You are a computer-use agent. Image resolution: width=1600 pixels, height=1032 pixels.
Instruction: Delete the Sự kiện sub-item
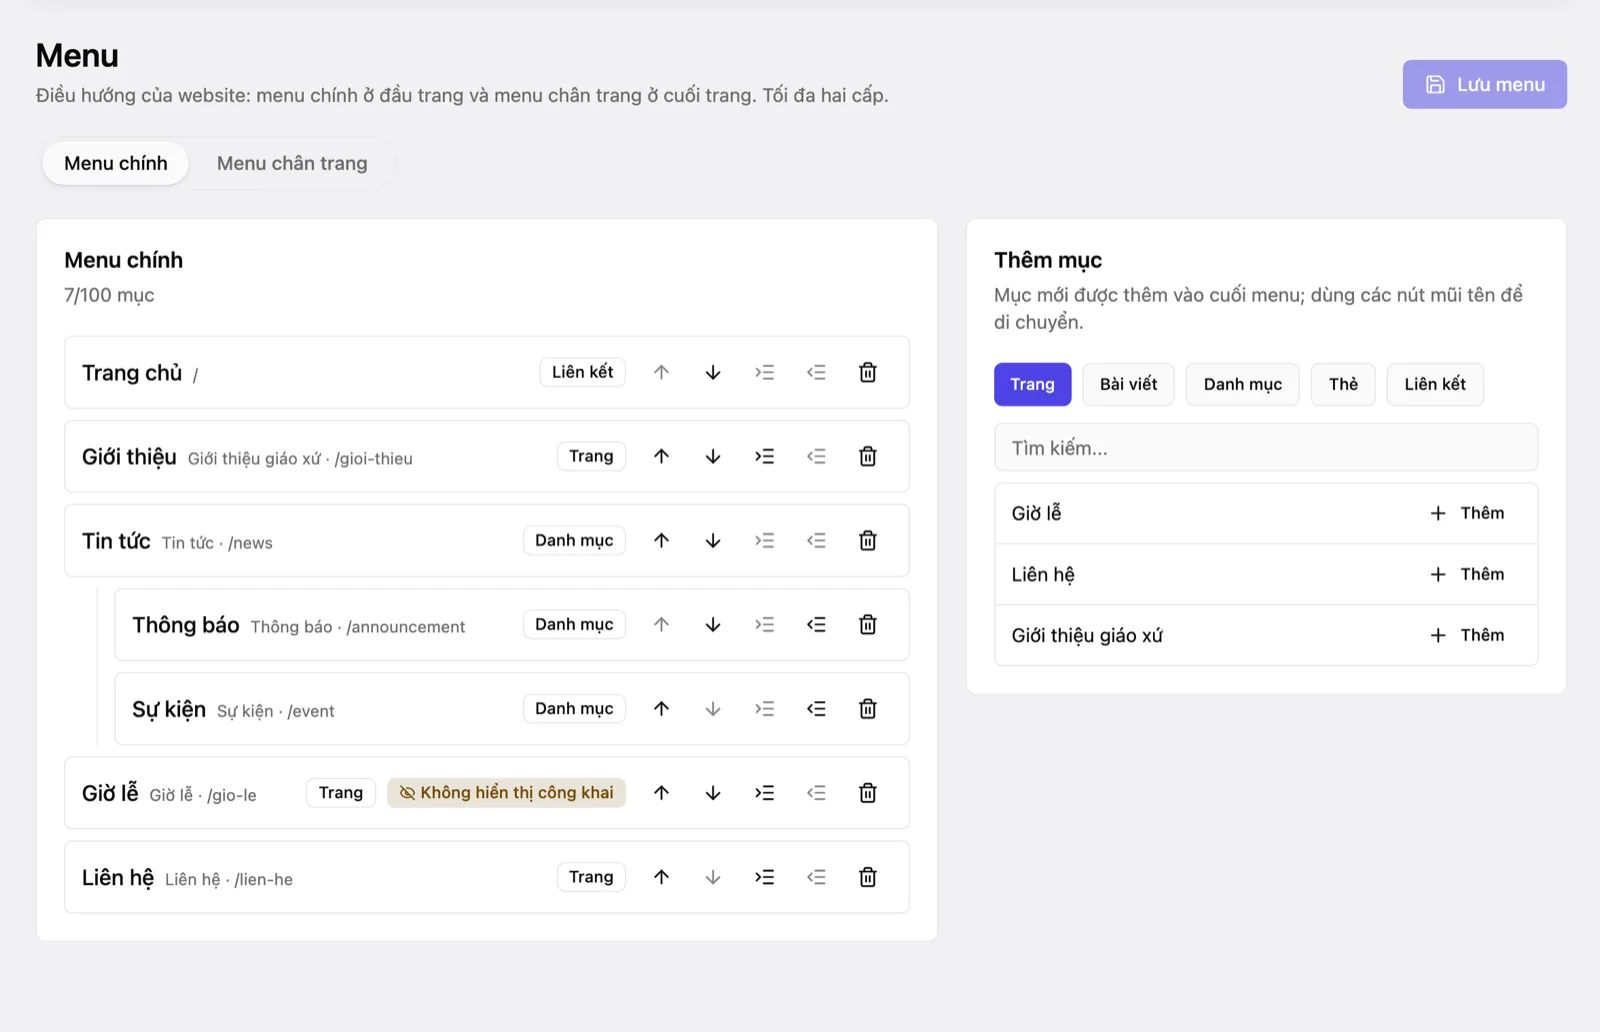tap(868, 708)
